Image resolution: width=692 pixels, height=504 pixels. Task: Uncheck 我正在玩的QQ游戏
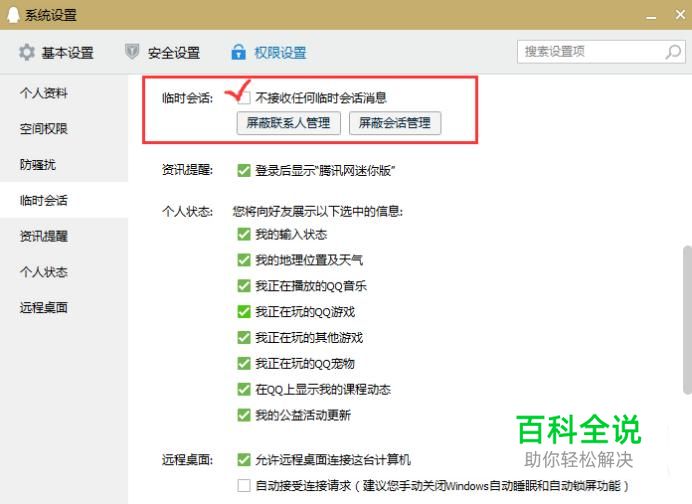click(244, 312)
